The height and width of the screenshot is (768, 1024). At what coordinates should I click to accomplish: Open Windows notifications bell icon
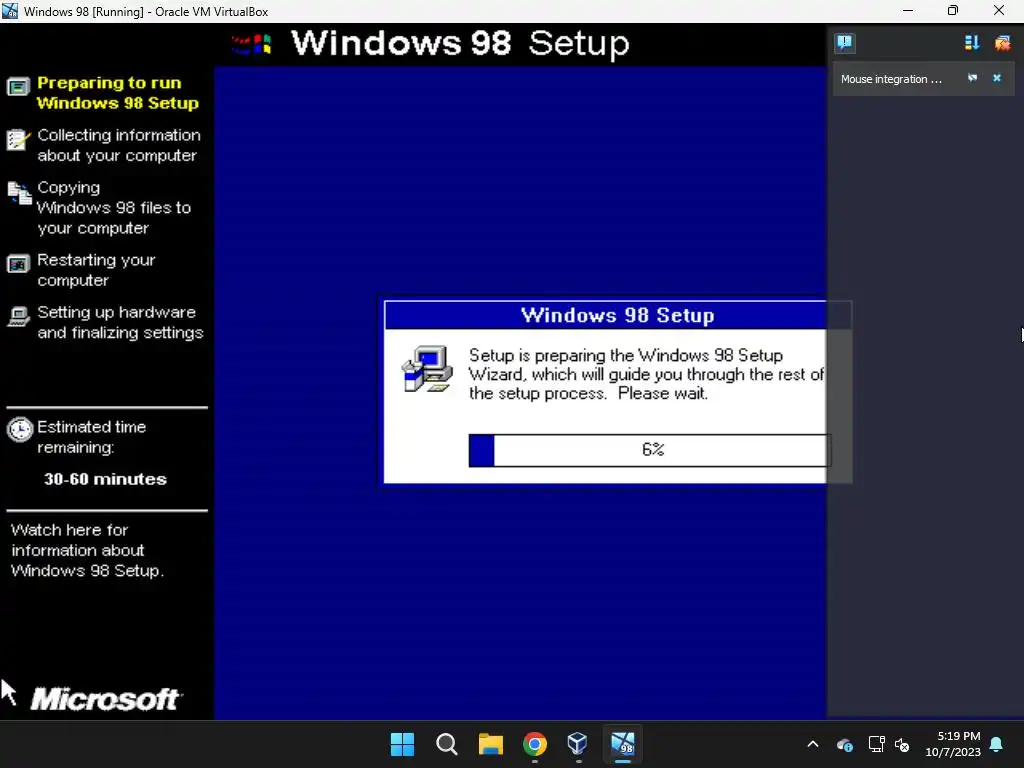click(x=997, y=744)
